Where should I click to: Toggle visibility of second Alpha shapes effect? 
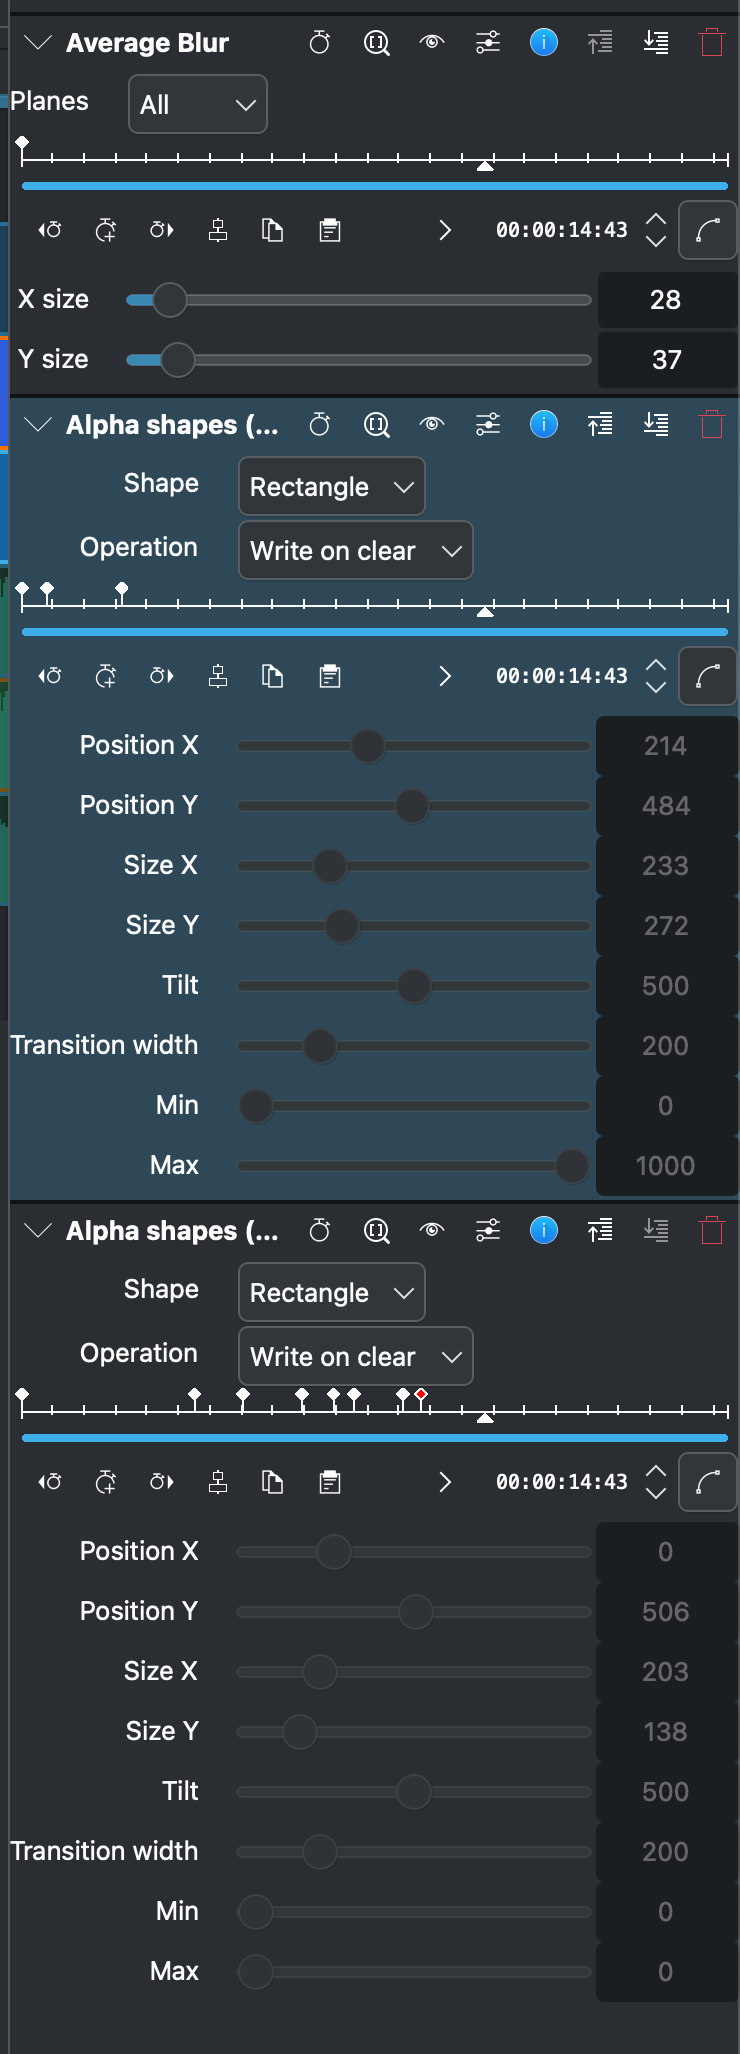click(x=432, y=1230)
